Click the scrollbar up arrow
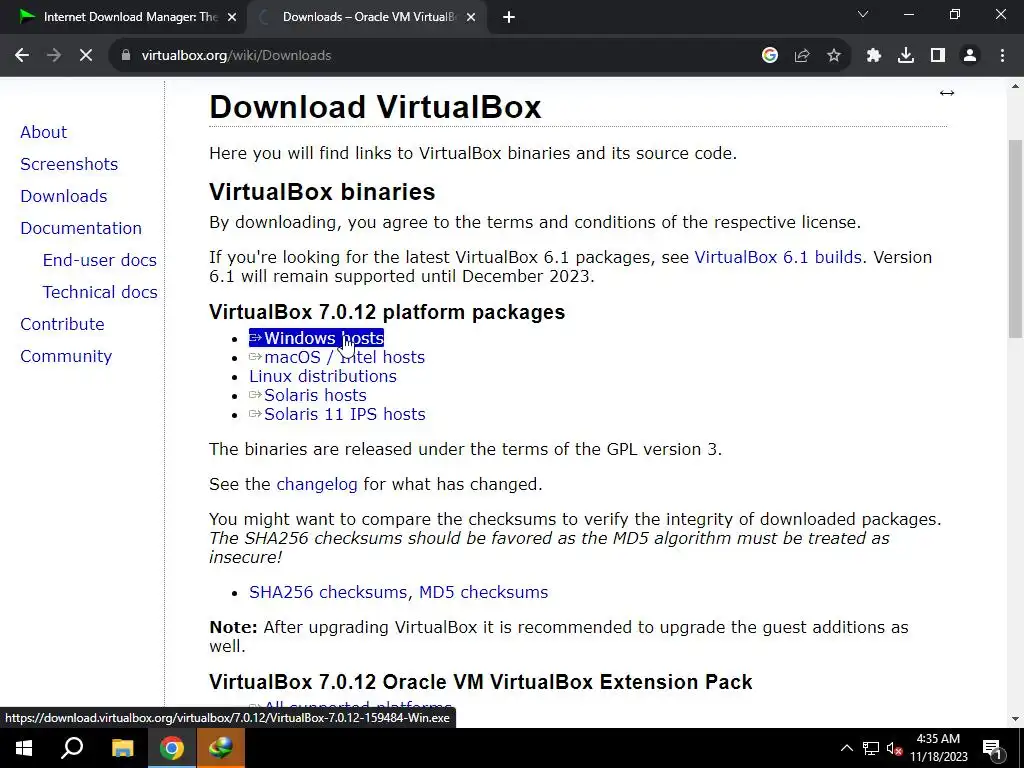 (x=1015, y=86)
